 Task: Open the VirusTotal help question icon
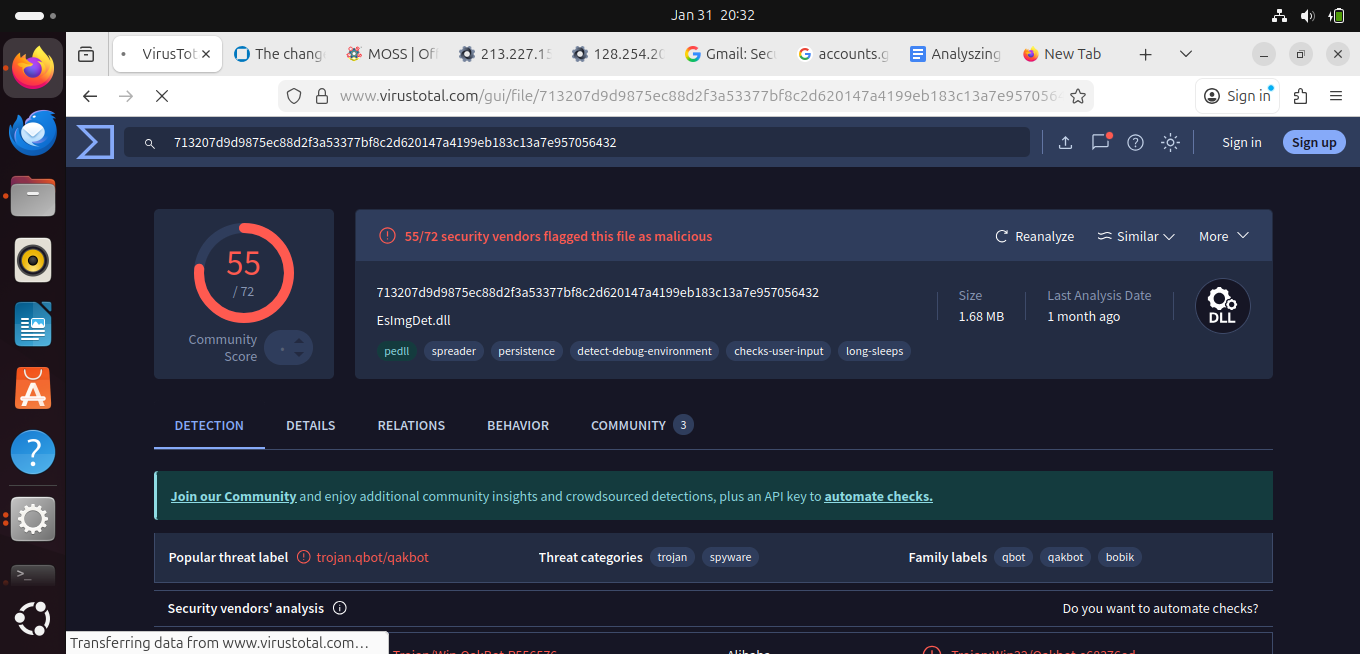pyautogui.click(x=1135, y=142)
